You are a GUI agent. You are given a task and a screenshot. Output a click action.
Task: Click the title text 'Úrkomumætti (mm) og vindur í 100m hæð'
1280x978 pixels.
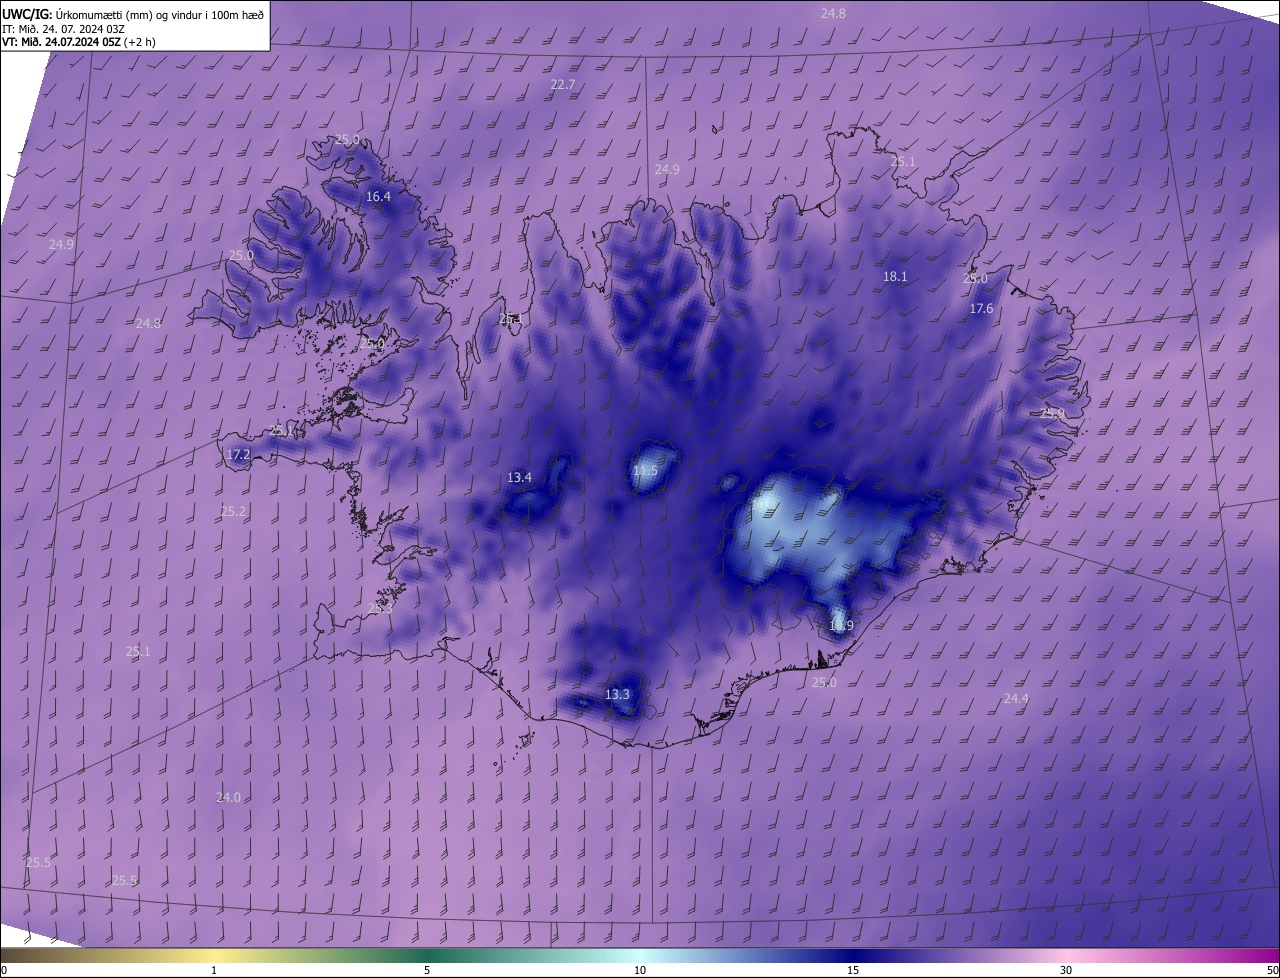tap(160, 13)
